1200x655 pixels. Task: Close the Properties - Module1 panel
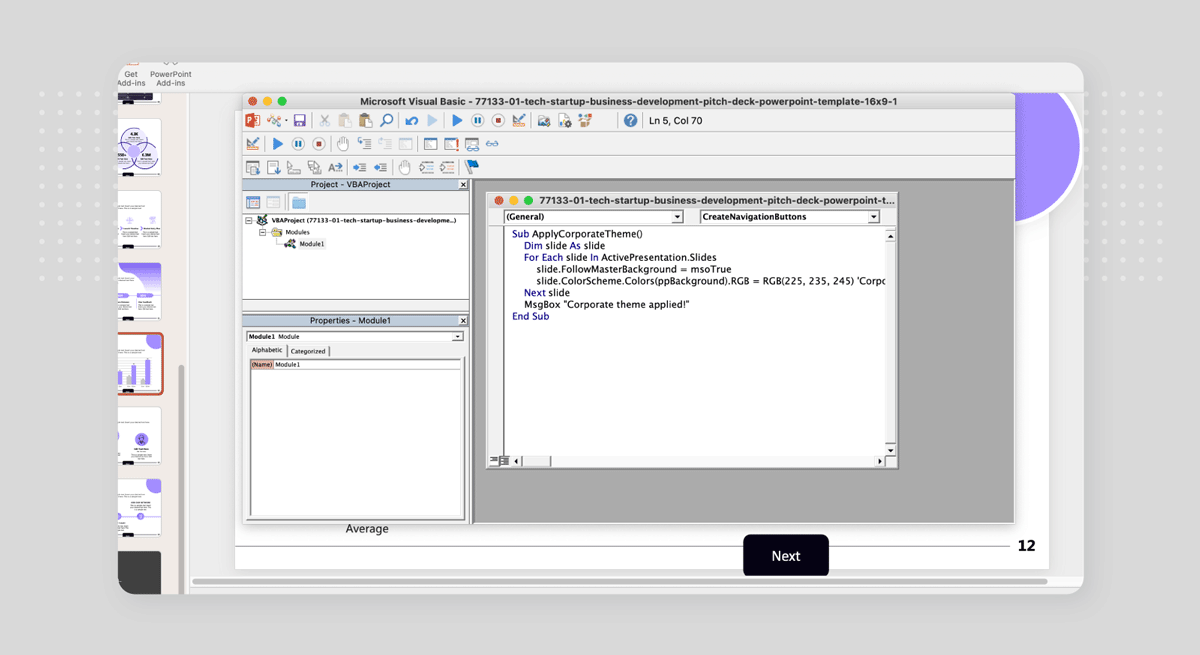(463, 321)
